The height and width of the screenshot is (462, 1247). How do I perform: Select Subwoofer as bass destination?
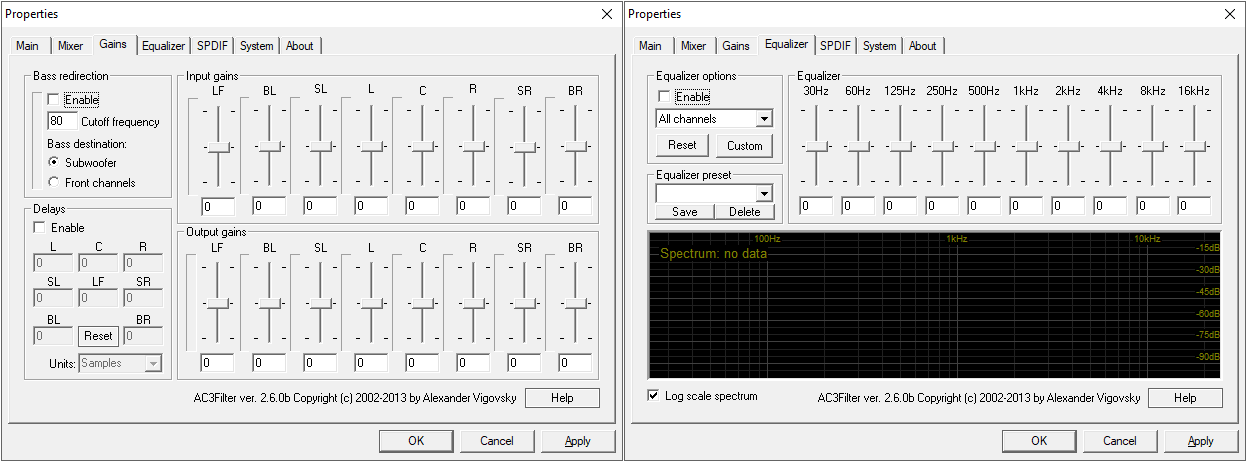point(54,161)
